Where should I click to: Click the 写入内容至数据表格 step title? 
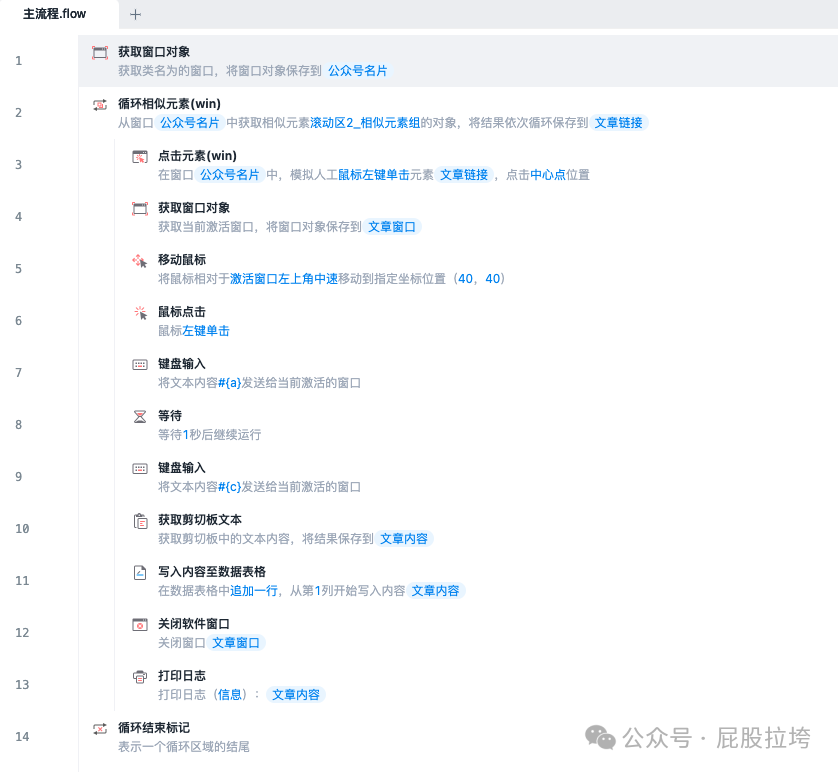212,572
